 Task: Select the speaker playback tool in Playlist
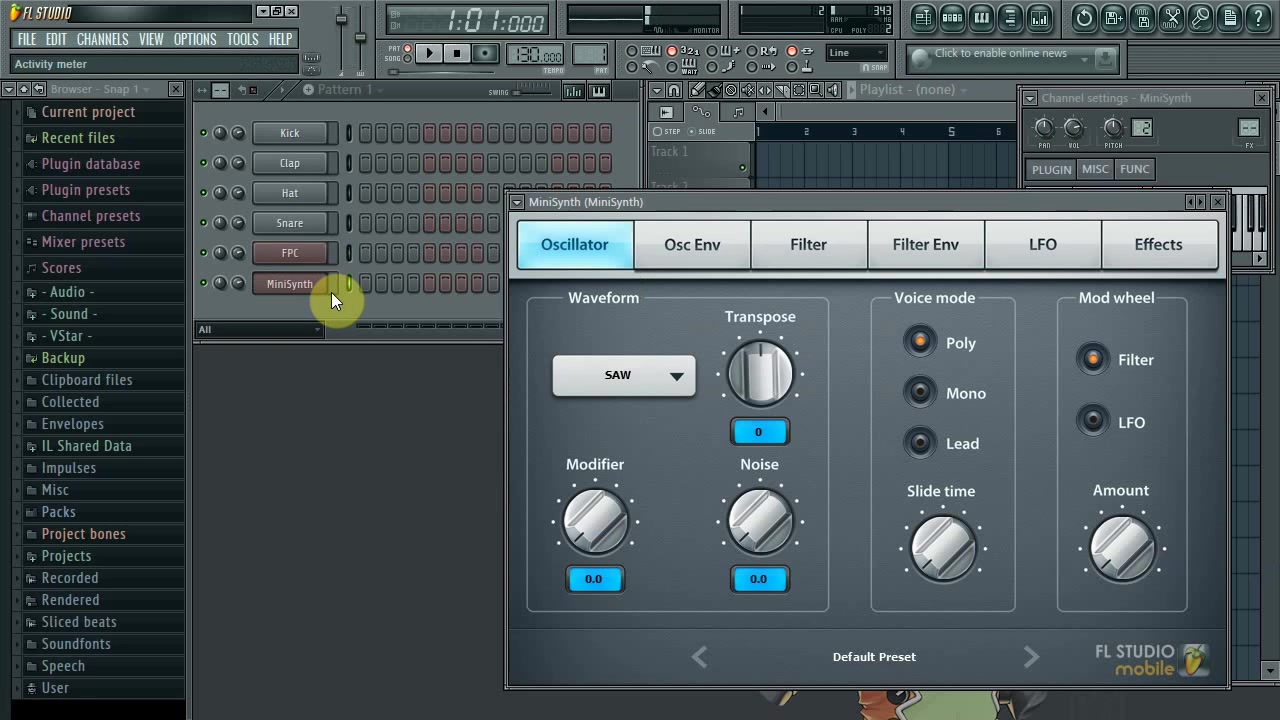[x=833, y=91]
